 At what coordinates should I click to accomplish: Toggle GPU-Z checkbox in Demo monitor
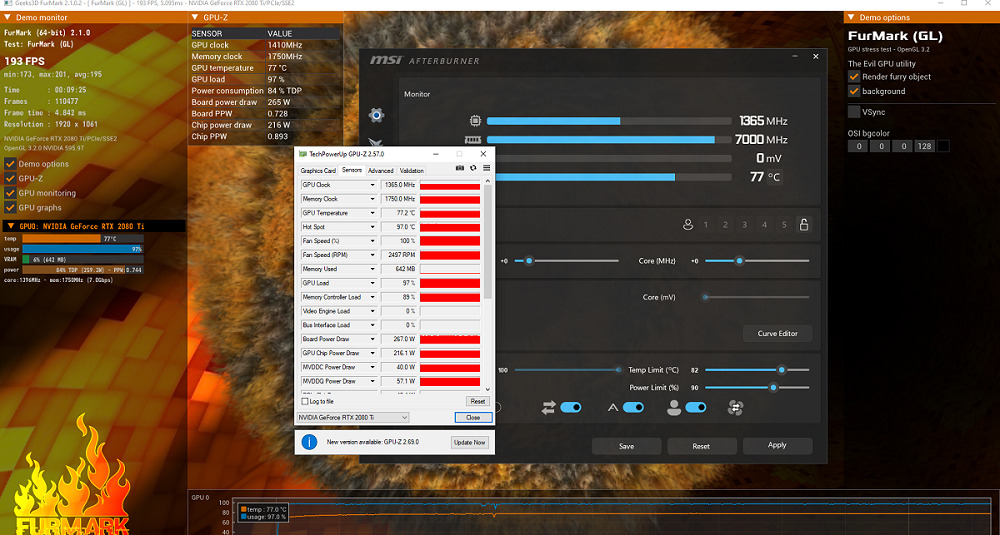coord(10,179)
